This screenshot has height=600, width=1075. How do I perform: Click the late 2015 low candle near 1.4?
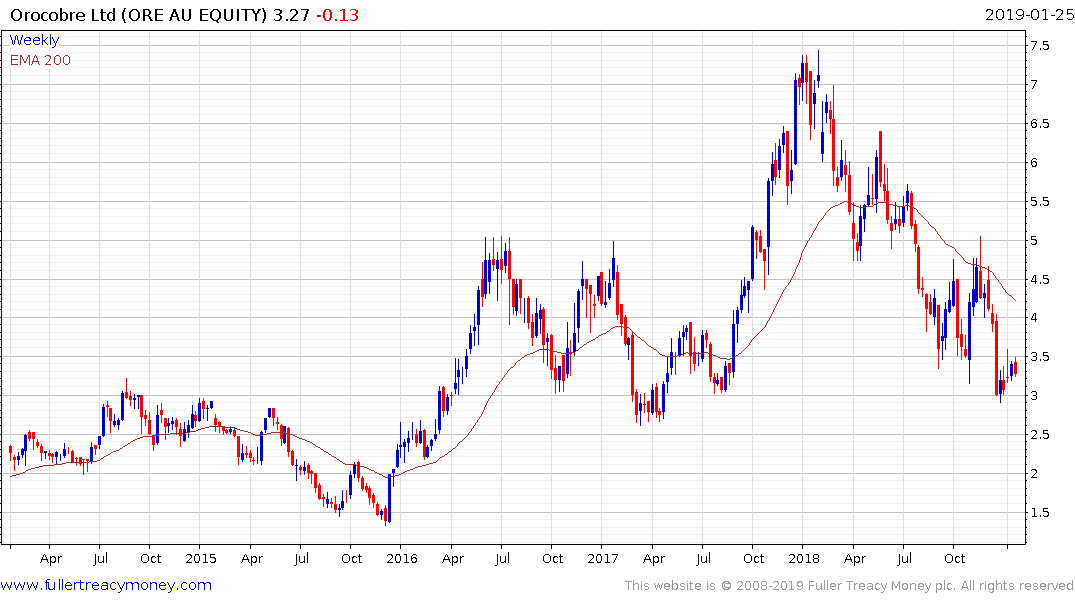coord(386,516)
